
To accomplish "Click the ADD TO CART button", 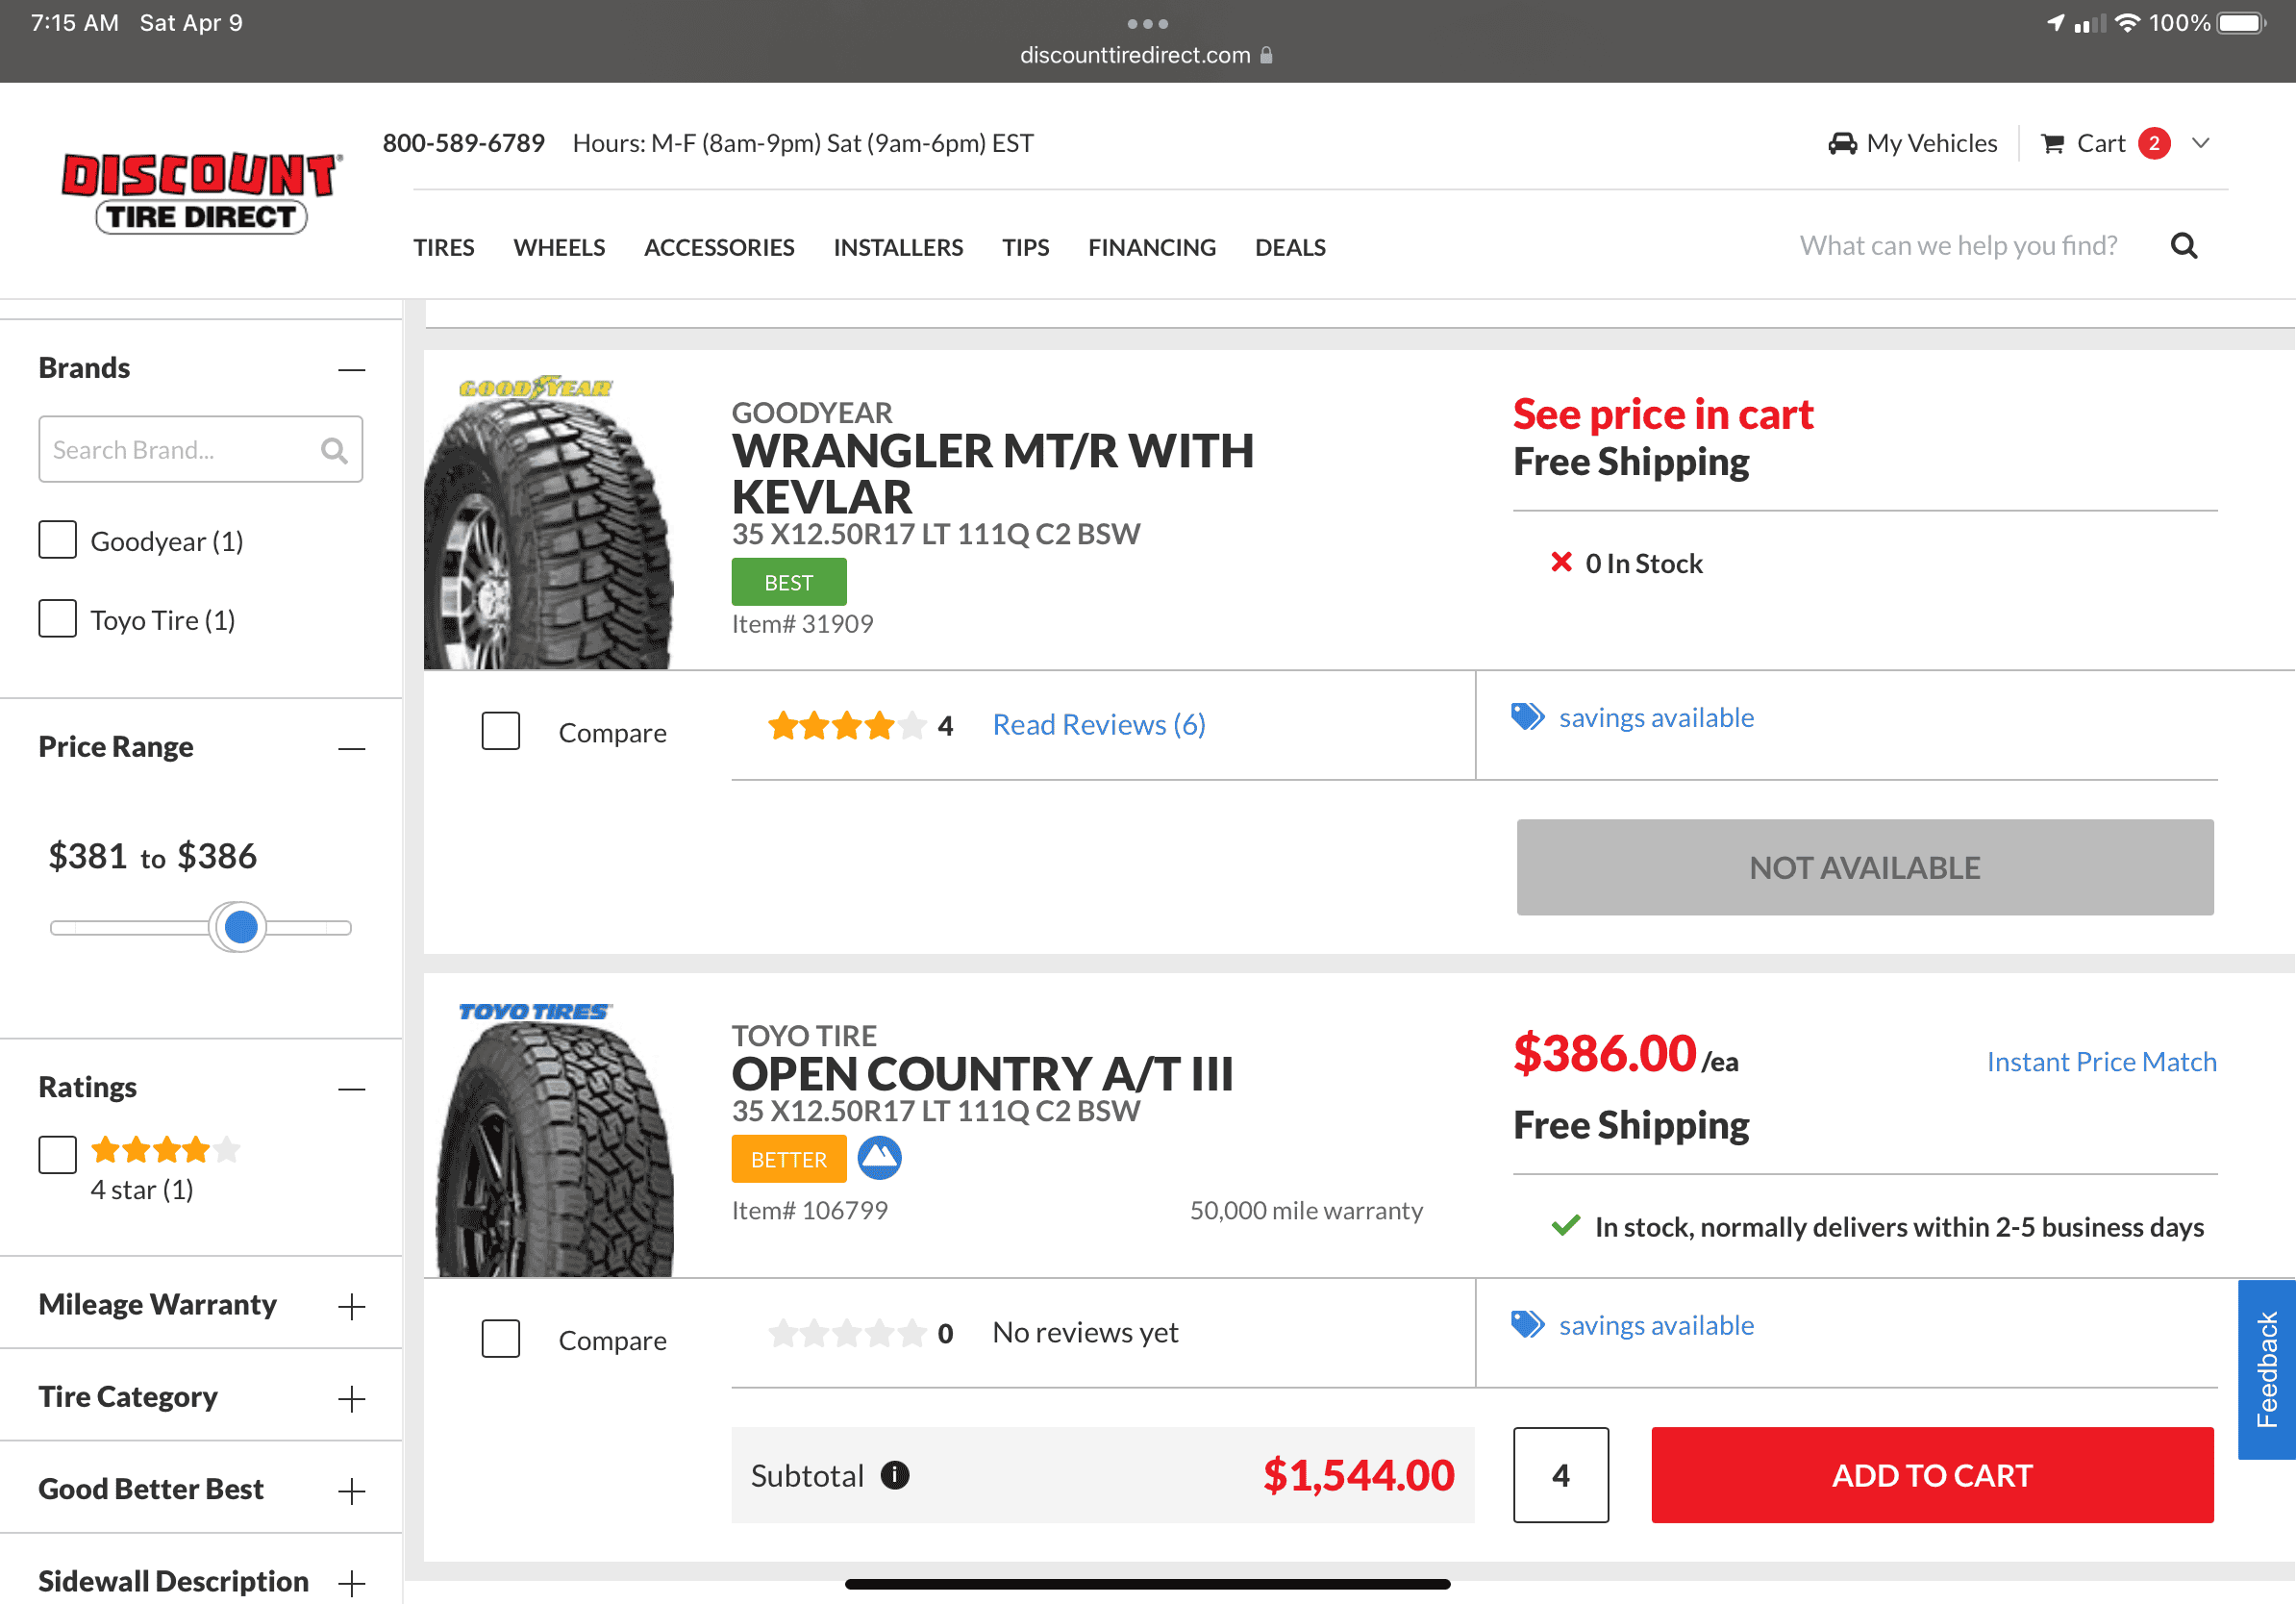I will (1932, 1475).
